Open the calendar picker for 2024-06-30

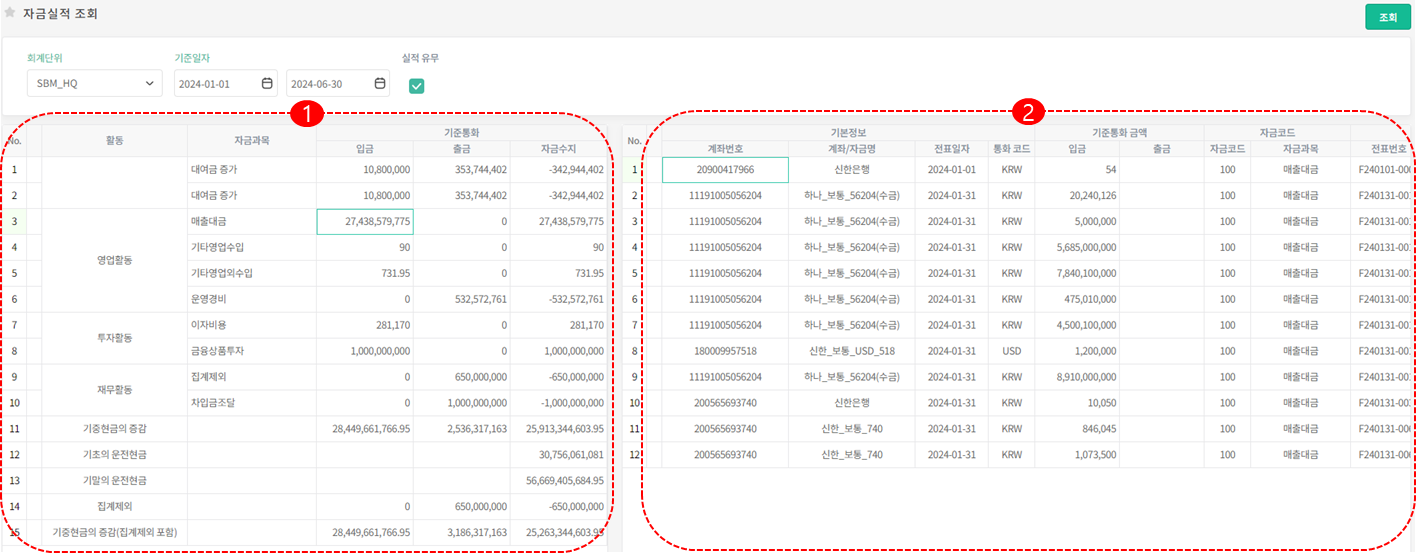tap(380, 84)
